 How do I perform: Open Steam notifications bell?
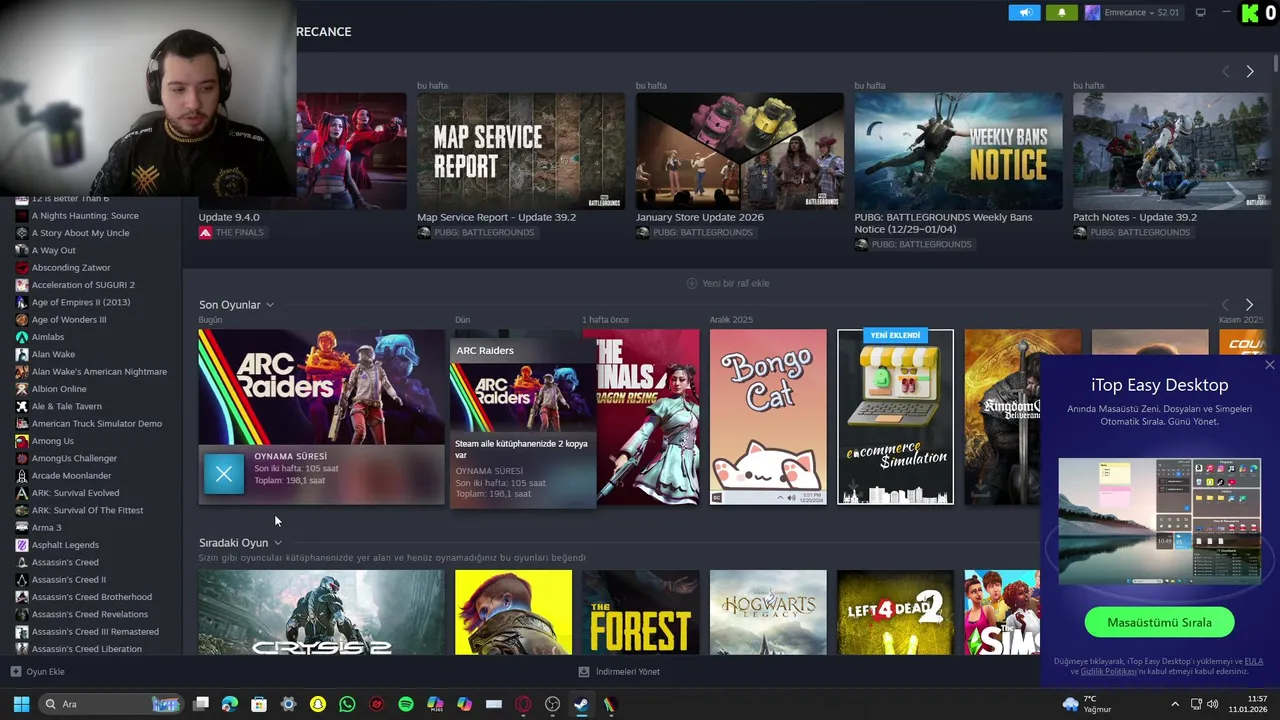1061,12
